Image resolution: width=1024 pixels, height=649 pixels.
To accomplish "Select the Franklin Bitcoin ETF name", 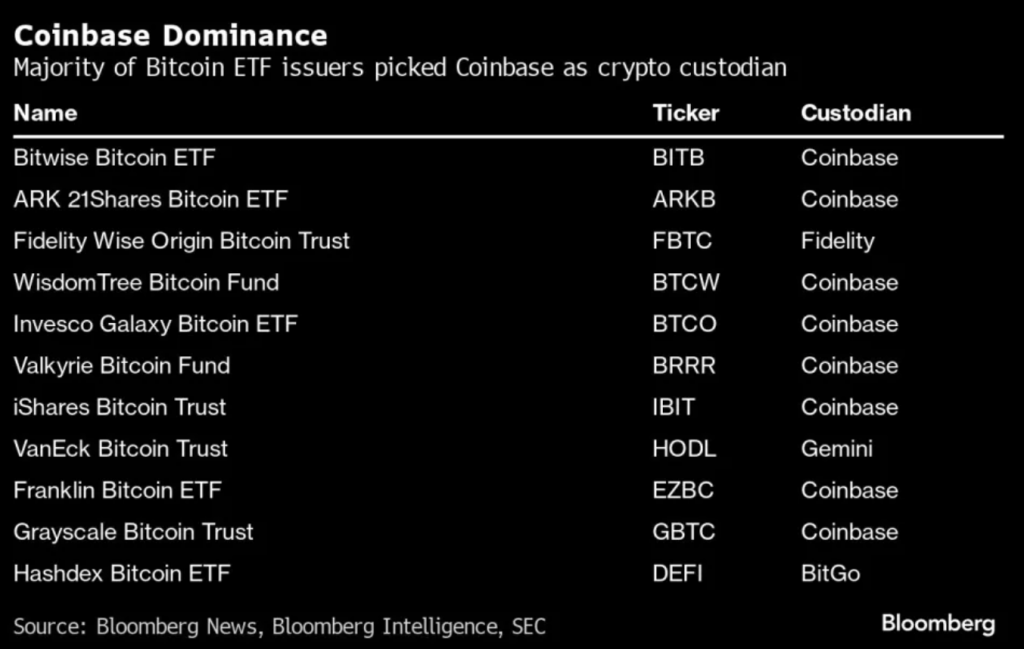I will [117, 491].
